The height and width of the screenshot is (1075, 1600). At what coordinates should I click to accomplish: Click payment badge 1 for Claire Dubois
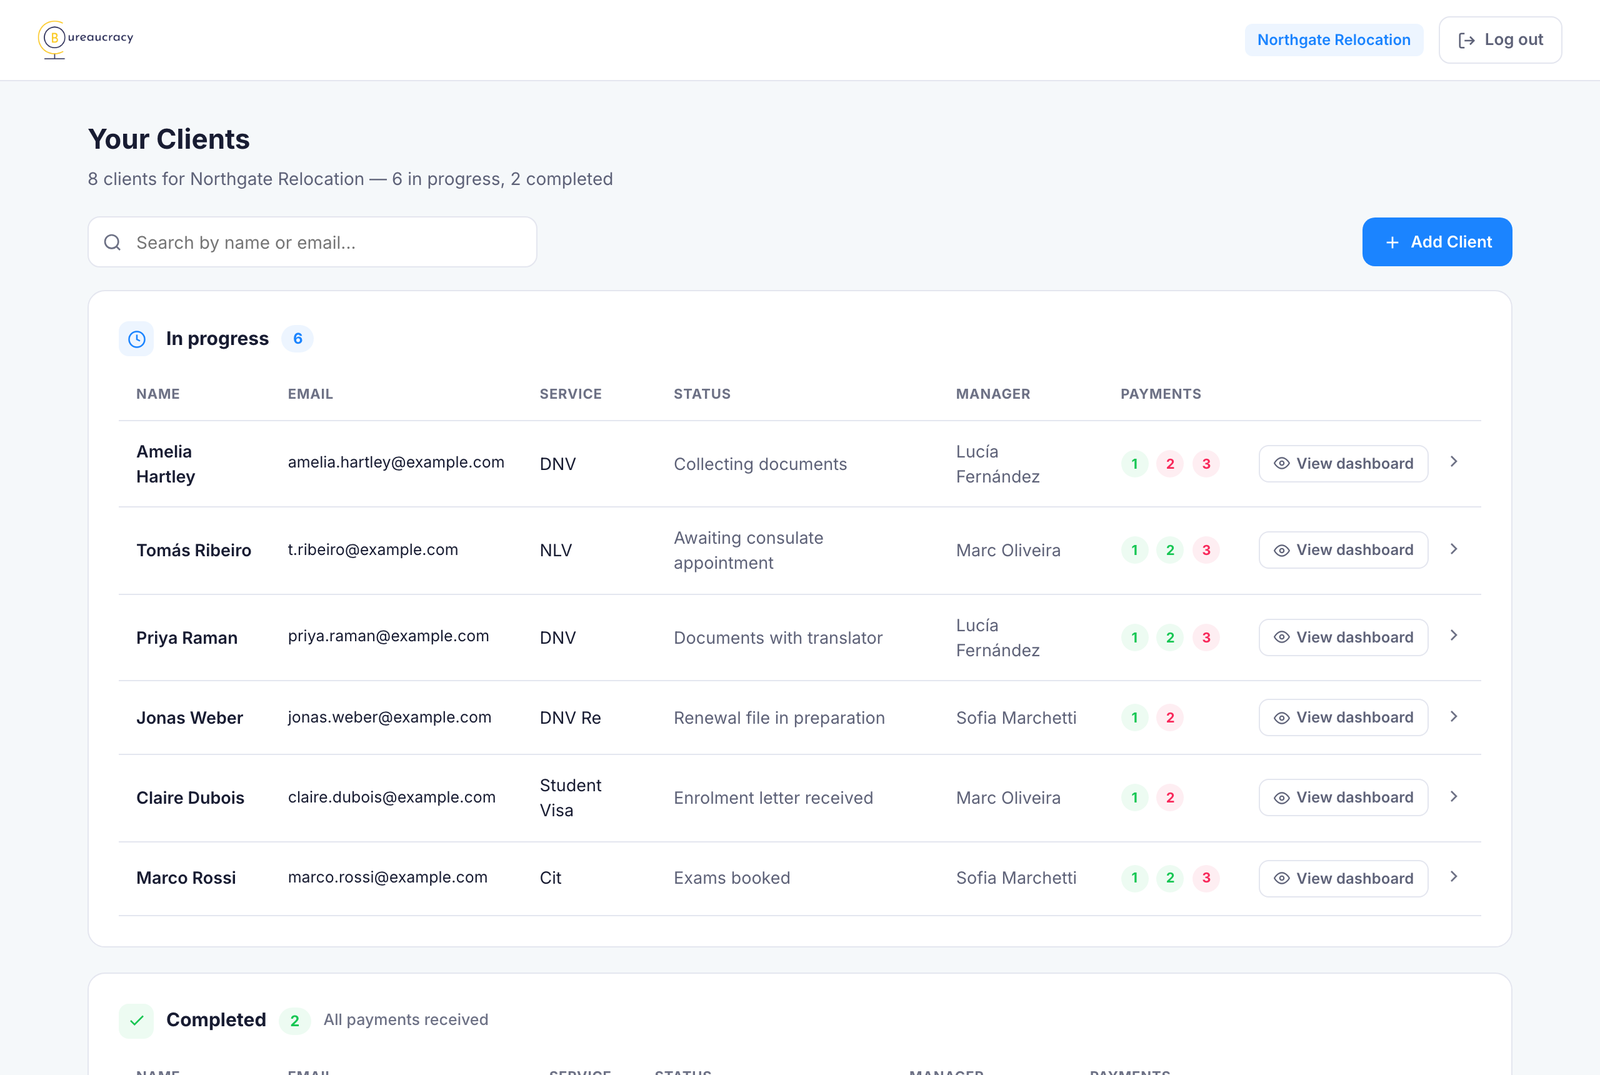(x=1134, y=798)
